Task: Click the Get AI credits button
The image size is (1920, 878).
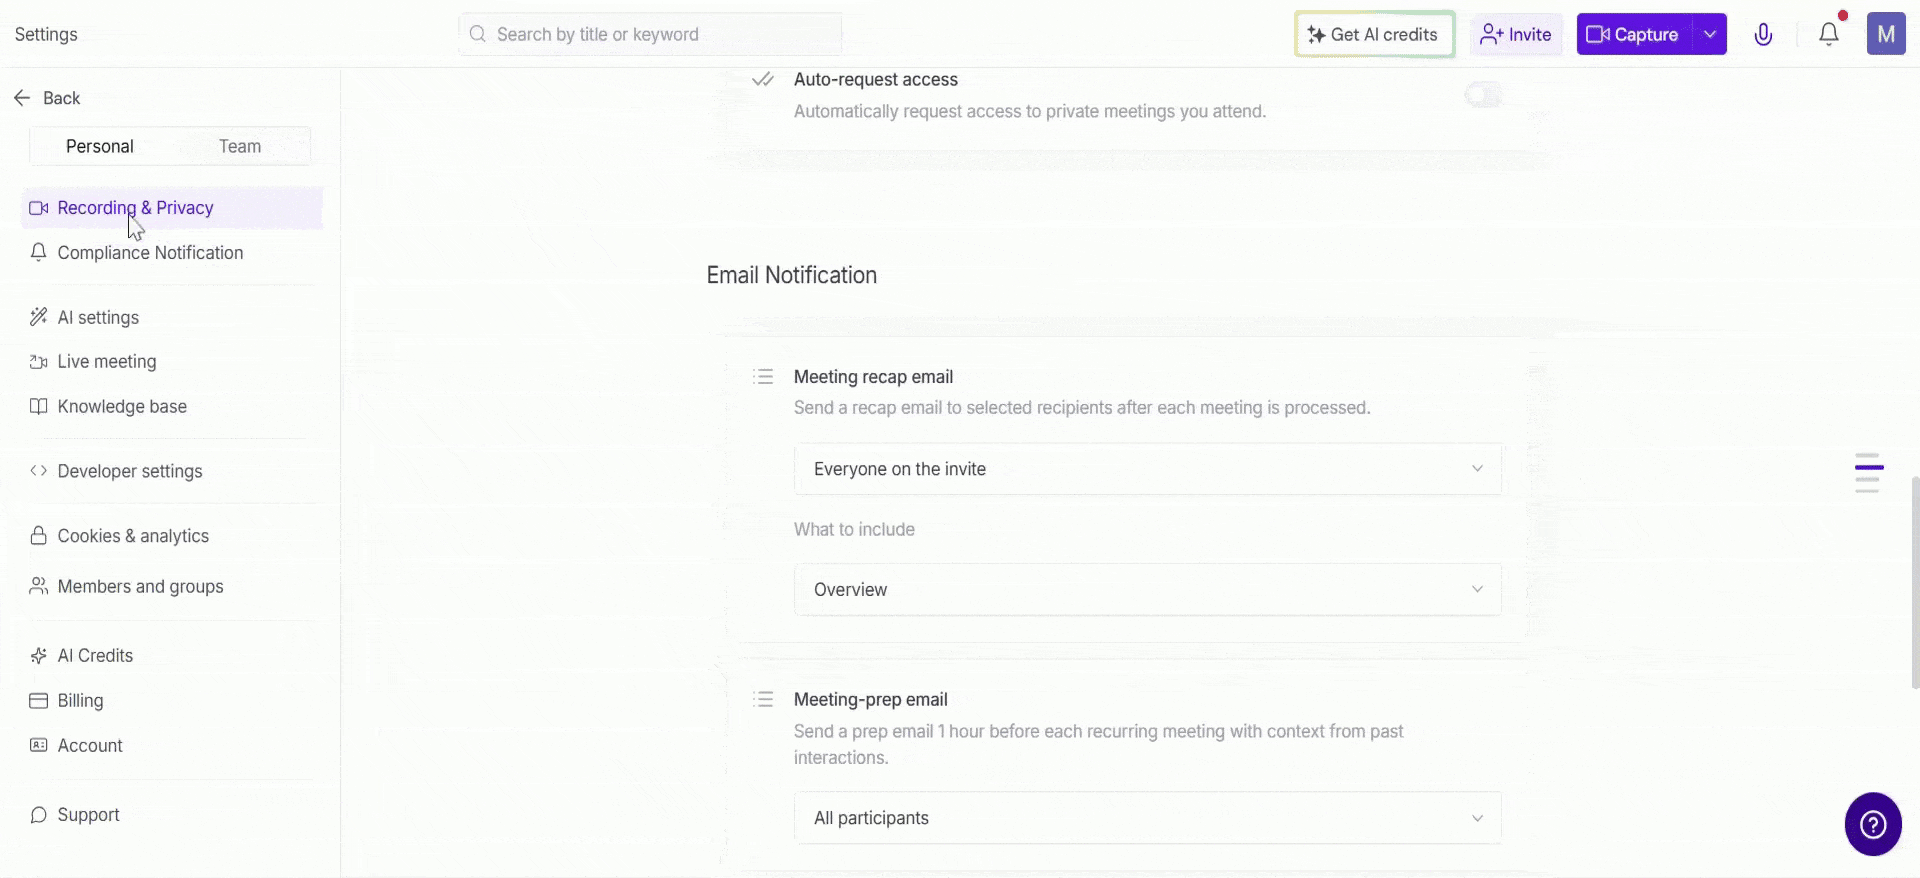Action: pyautogui.click(x=1374, y=35)
